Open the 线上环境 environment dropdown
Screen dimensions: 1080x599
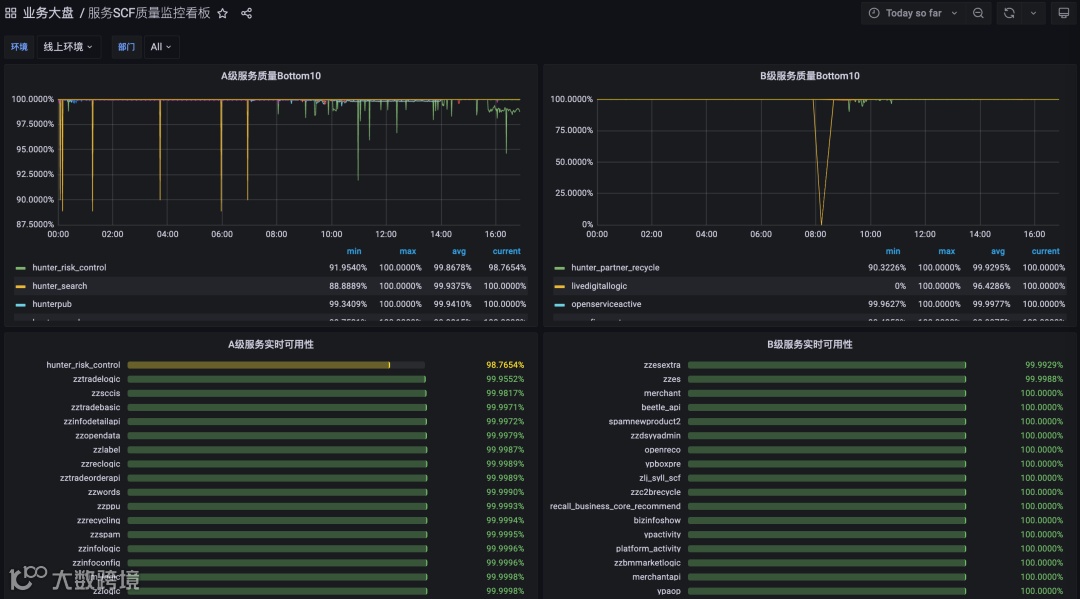tap(68, 47)
